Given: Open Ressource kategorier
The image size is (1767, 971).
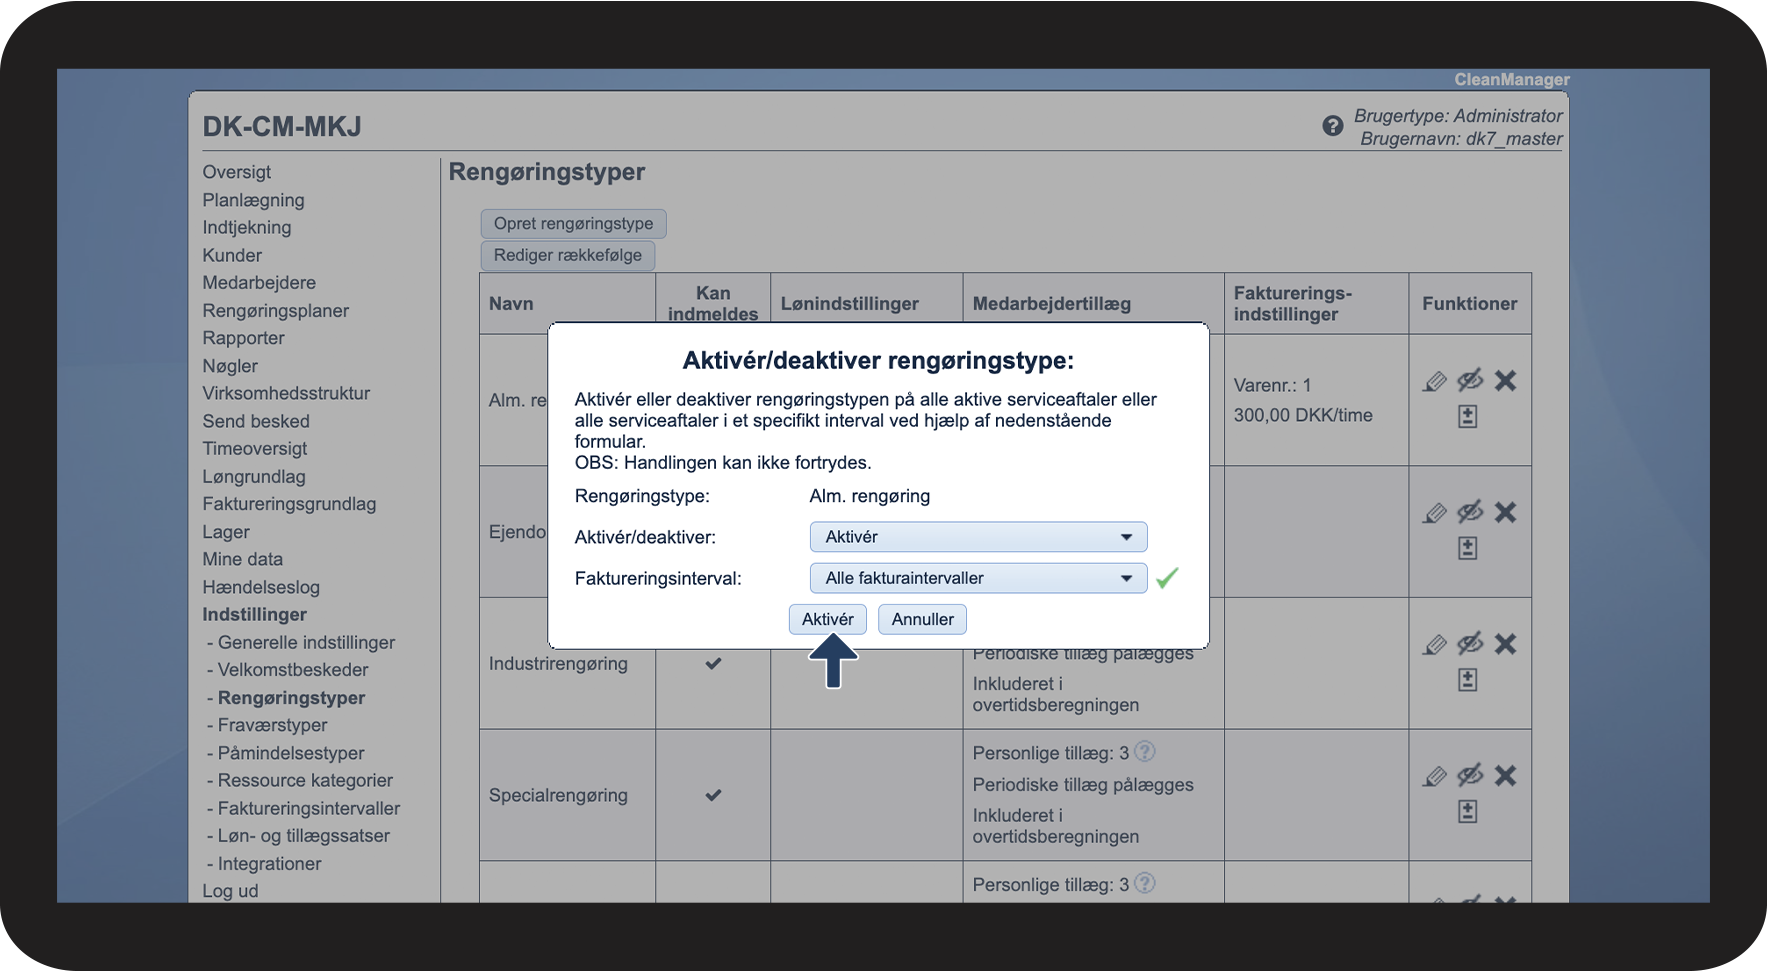Looking at the screenshot, I should click(x=305, y=780).
